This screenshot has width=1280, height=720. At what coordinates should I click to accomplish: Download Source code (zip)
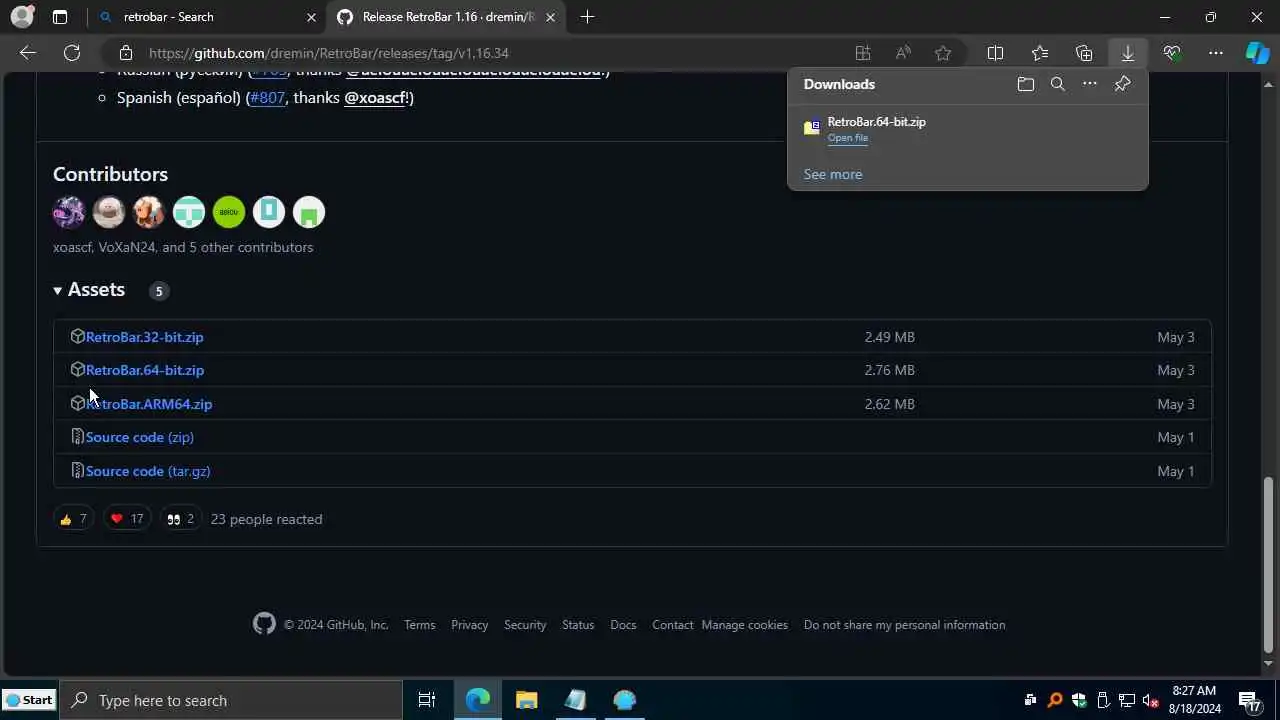pyautogui.click(x=139, y=437)
